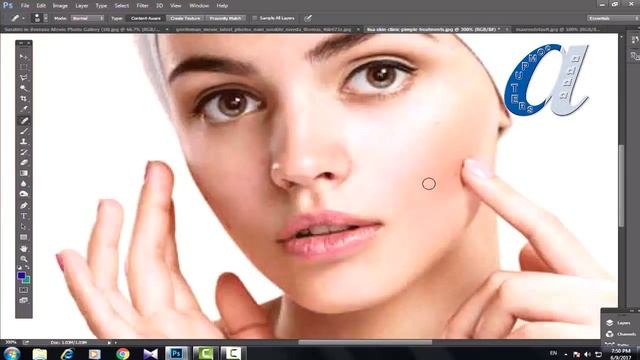Open File Explorer from the taskbar
This screenshot has width=640, height=360.
pos(40,354)
